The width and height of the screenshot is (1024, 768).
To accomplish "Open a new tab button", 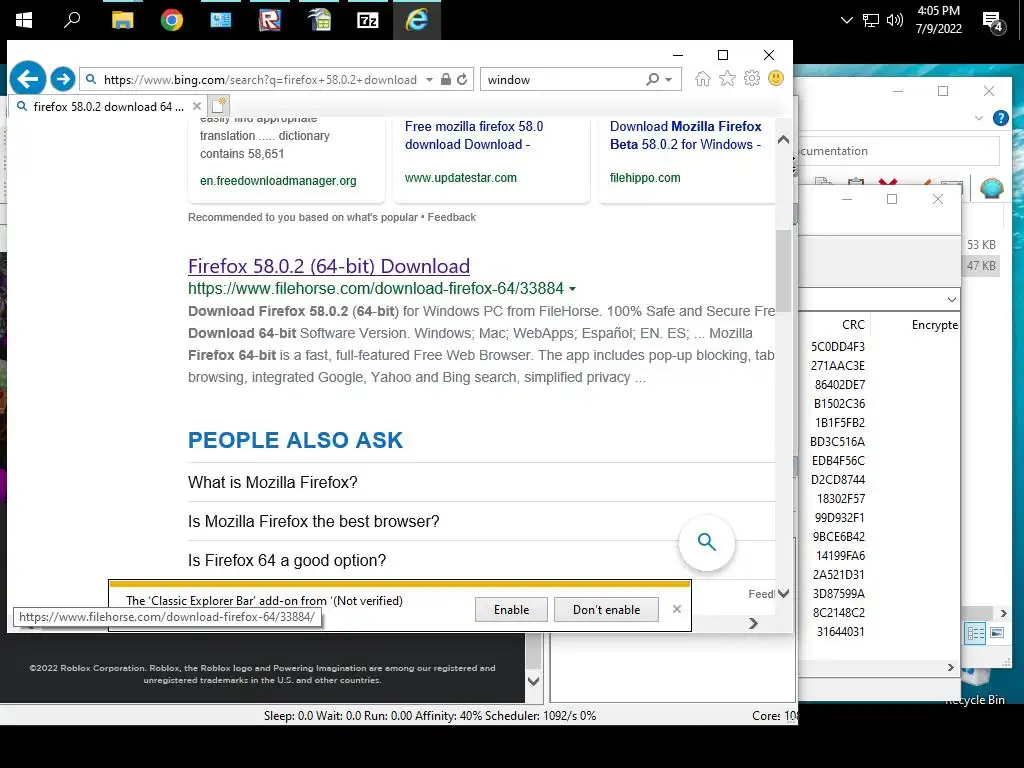I will pyautogui.click(x=219, y=106).
